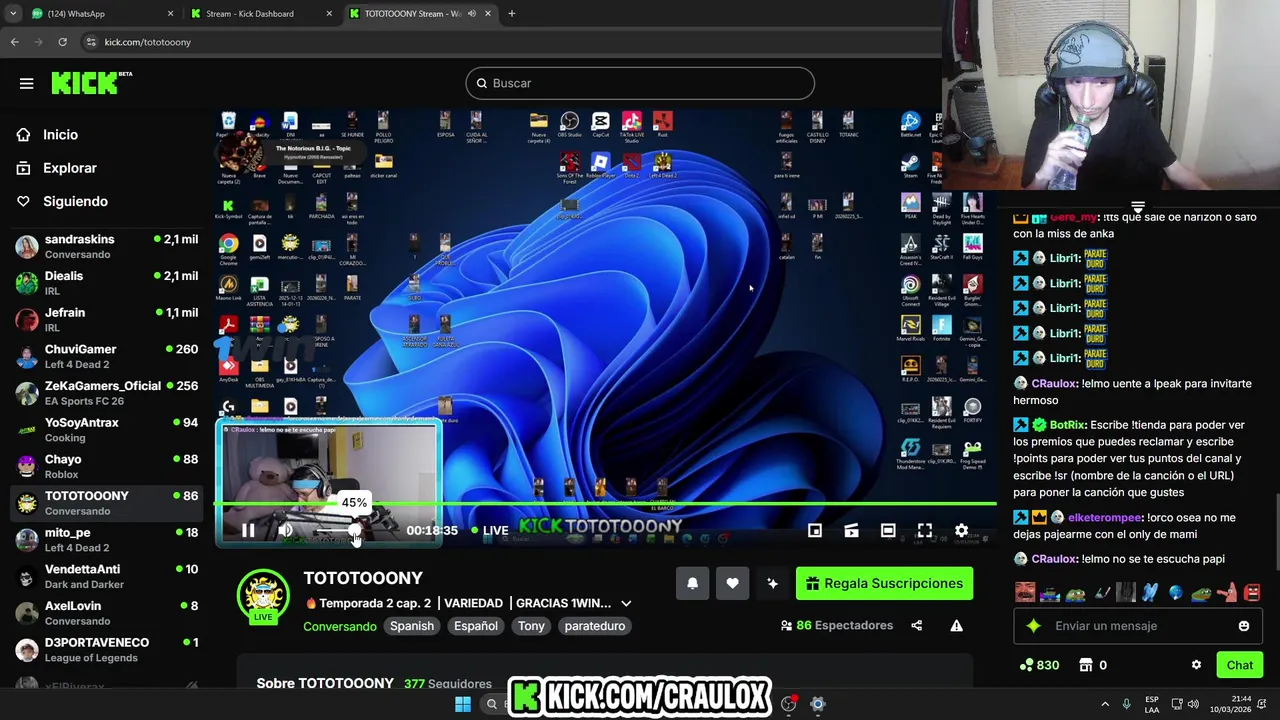
Task: Open Diealis channel in sidebar
Action: point(106,283)
